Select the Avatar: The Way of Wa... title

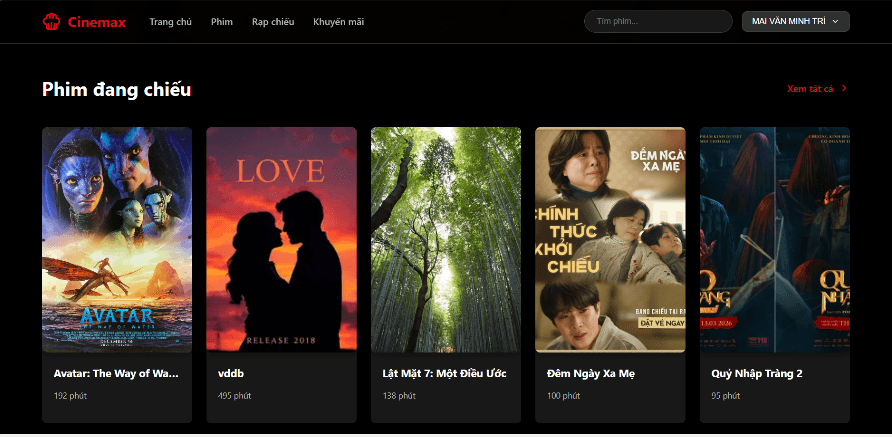click(x=116, y=374)
